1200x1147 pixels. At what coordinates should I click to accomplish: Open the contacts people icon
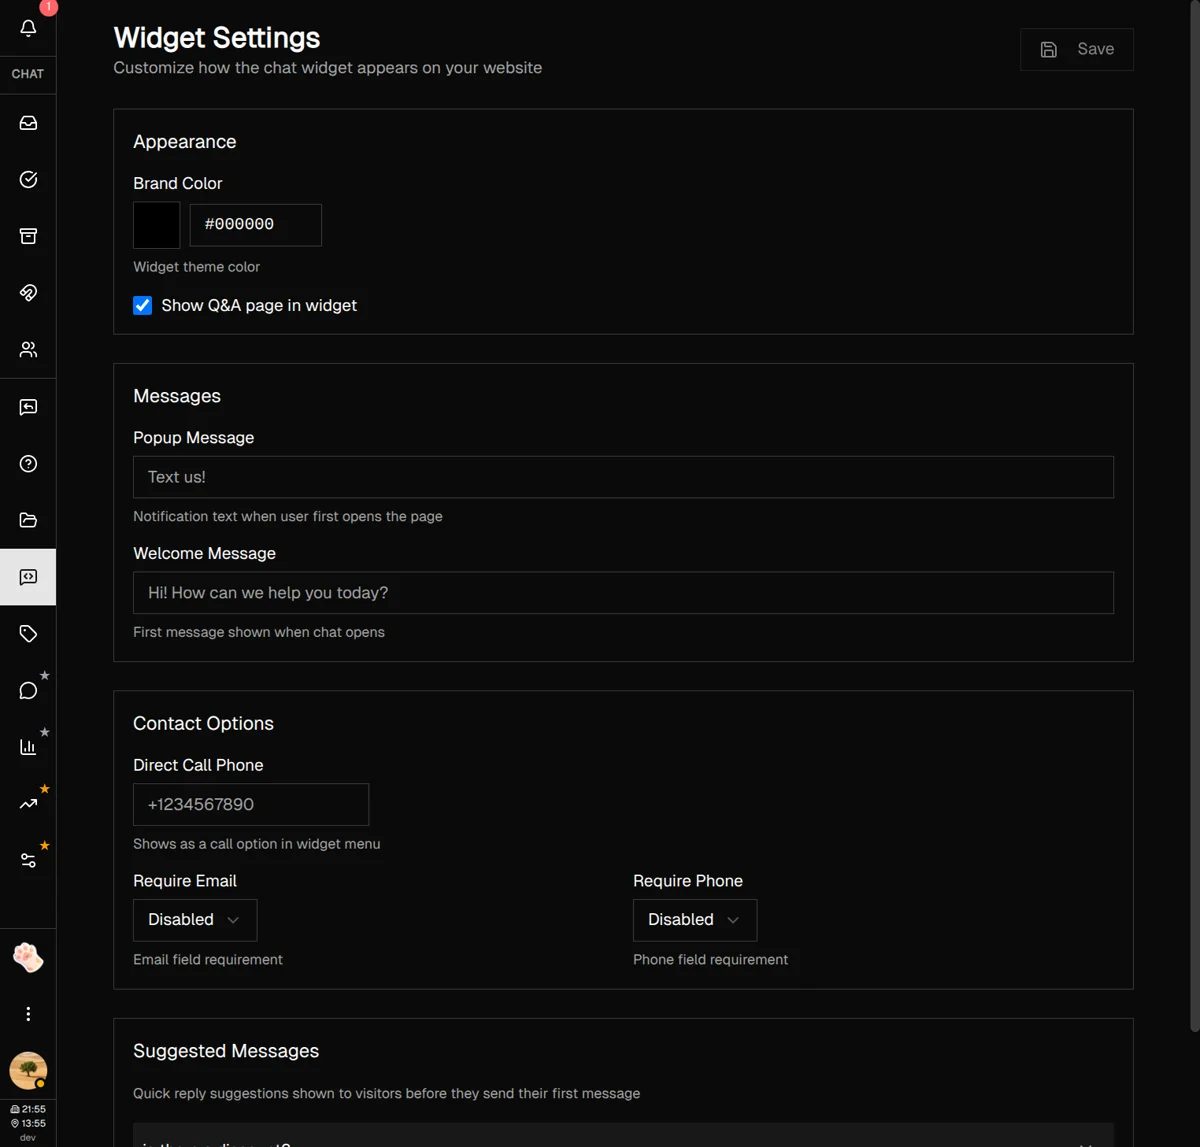(28, 350)
